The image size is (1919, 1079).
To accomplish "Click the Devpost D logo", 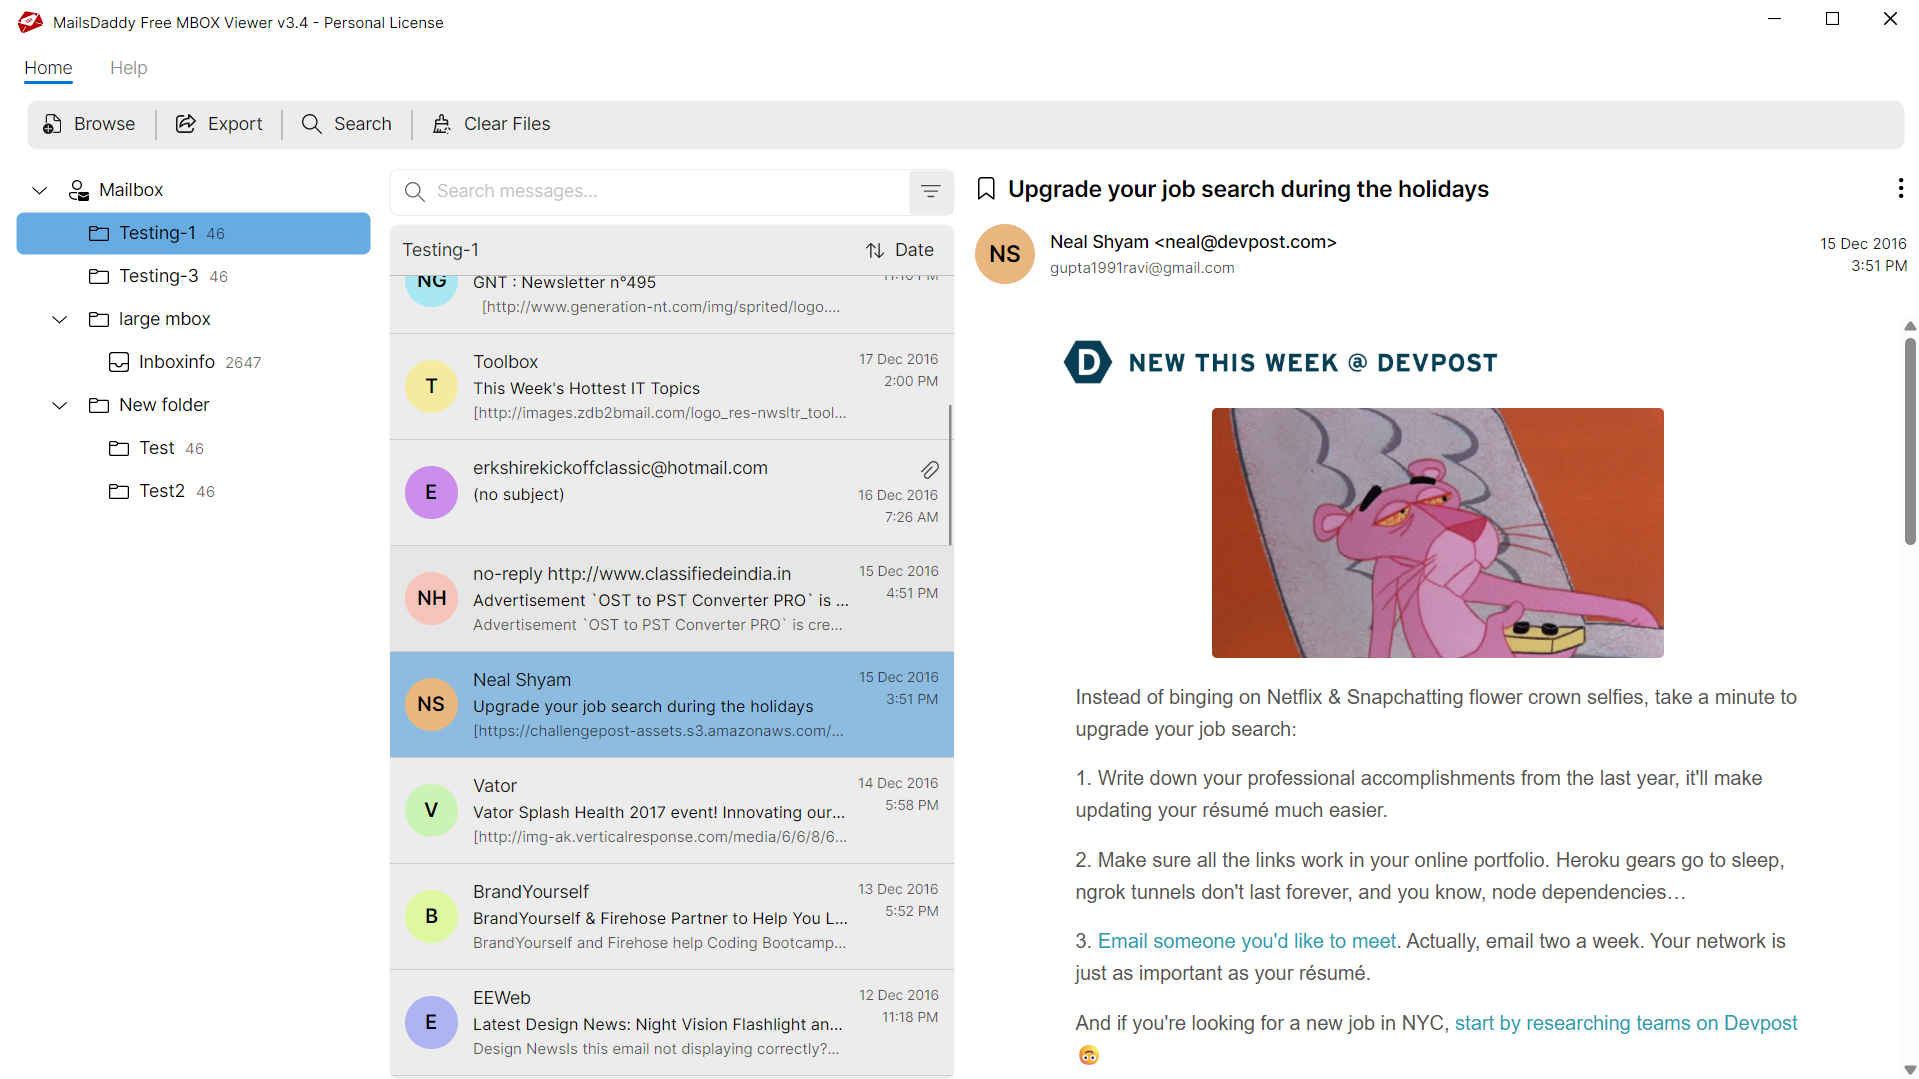I will (1088, 362).
